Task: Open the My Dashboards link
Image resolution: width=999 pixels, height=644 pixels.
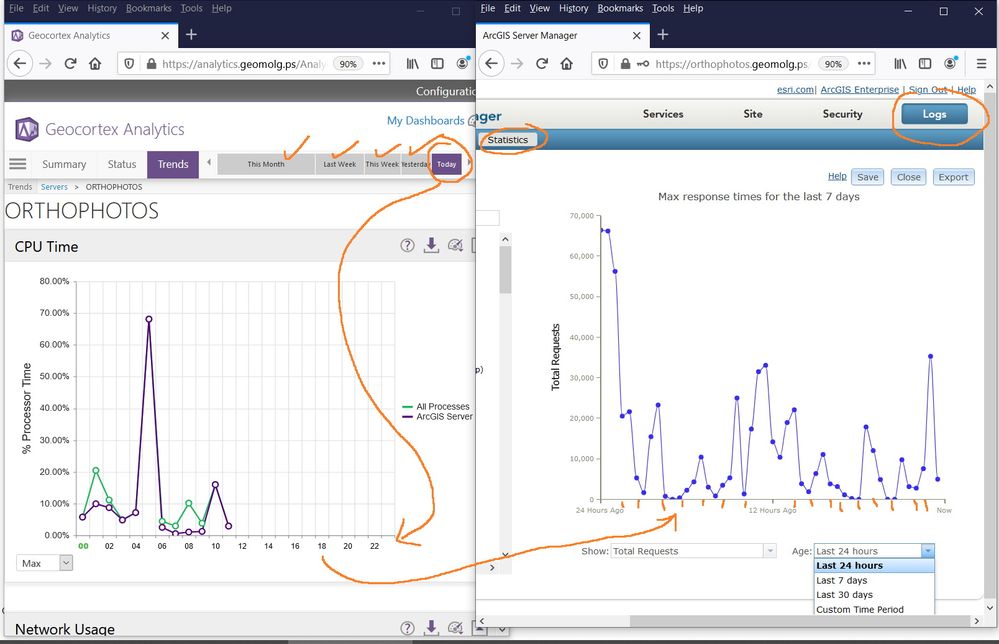Action: 426,120
